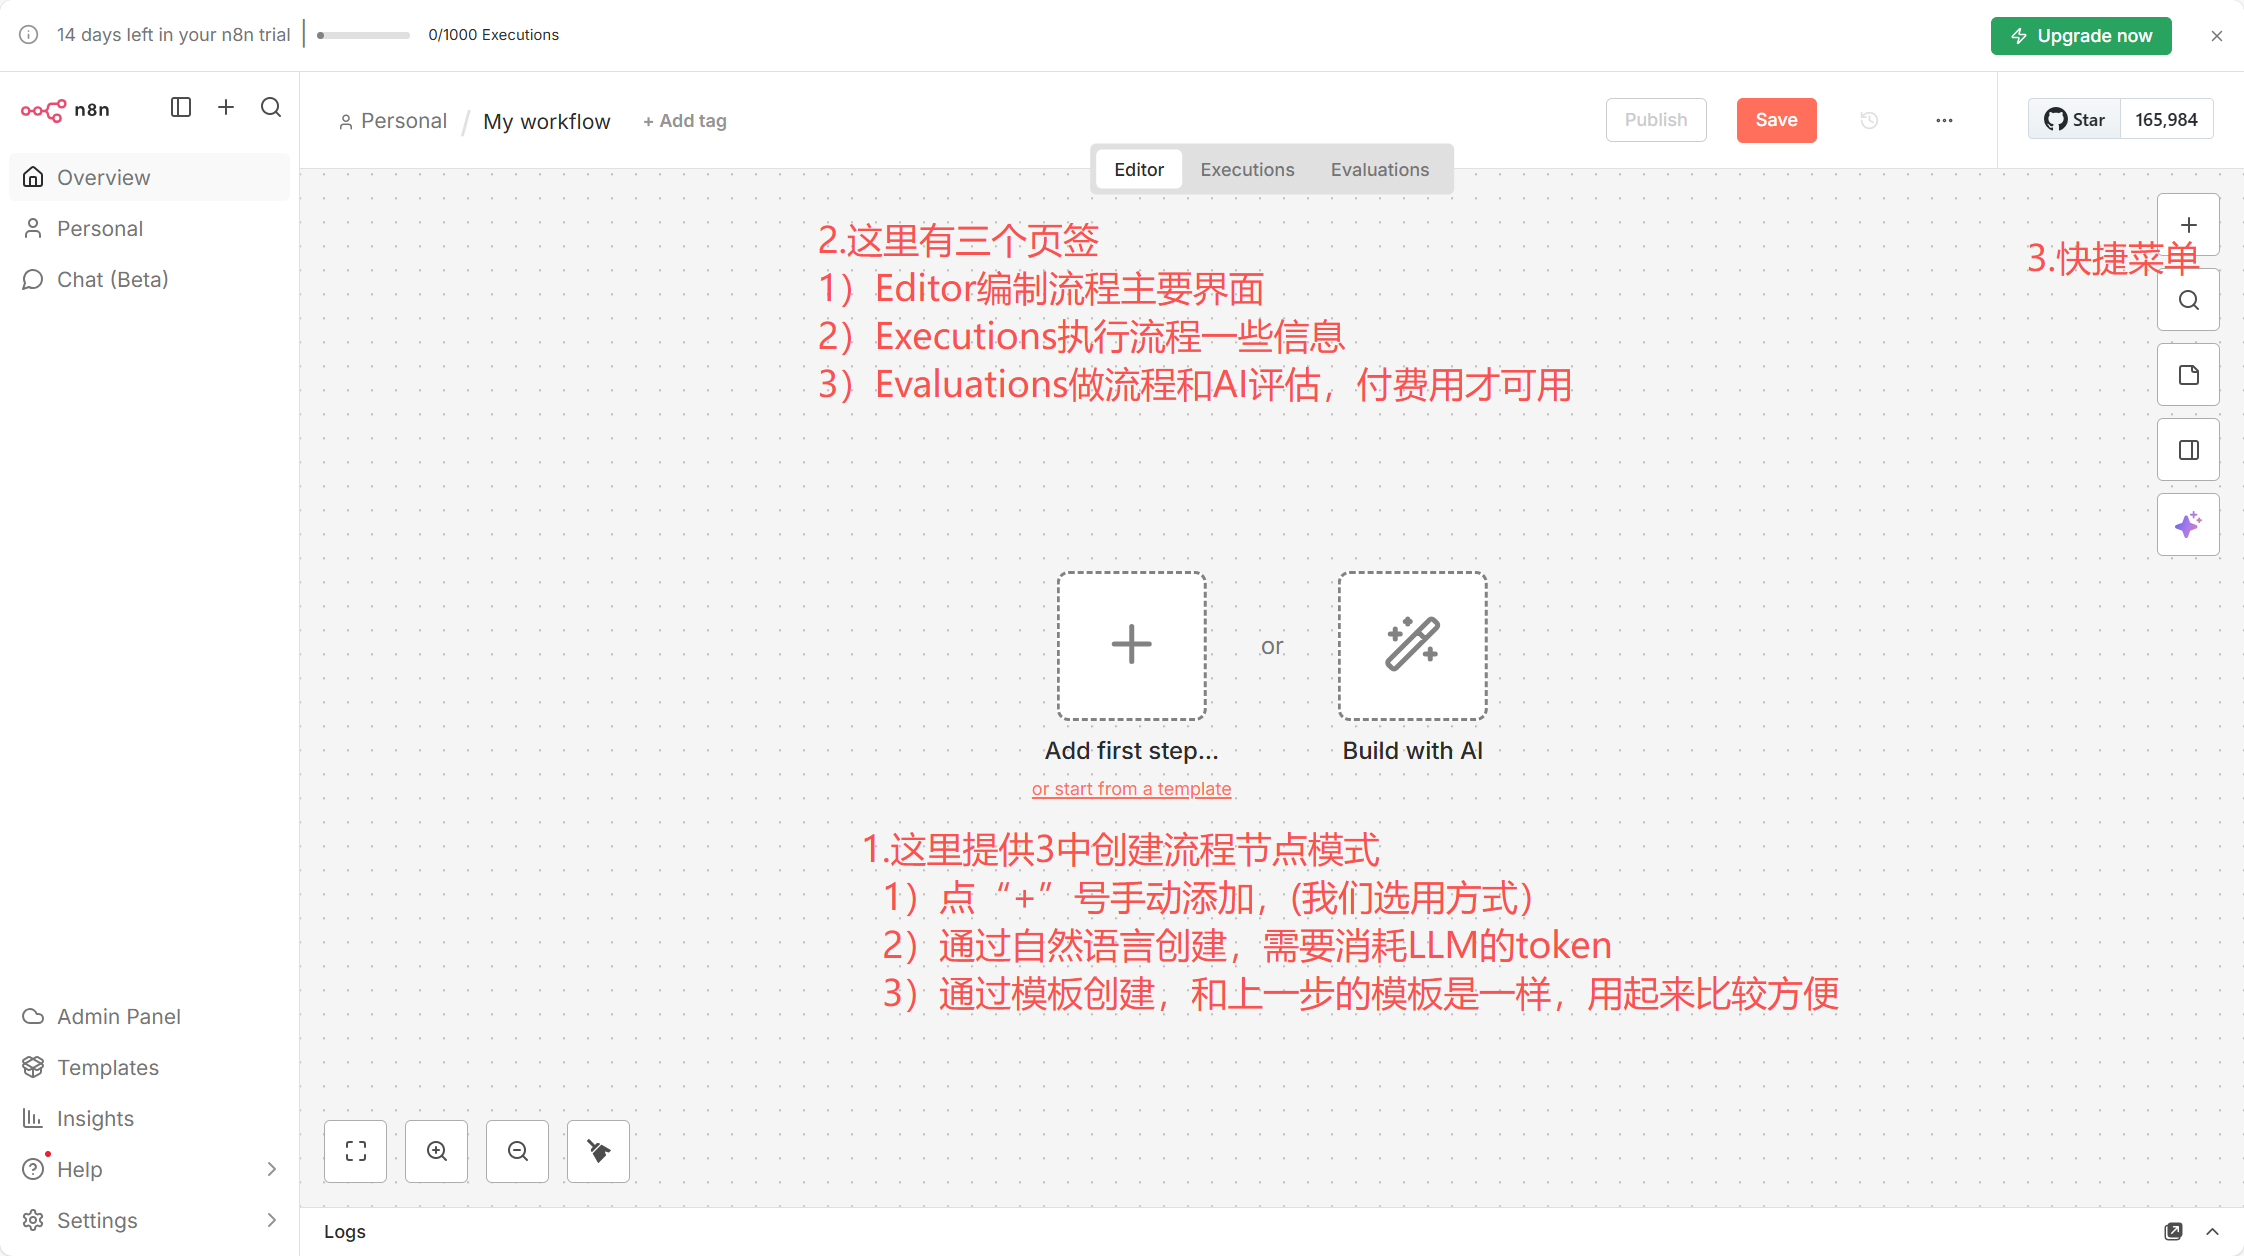Screen dimensions: 2244x1256
Task: Toggle the focus panel icon on the right
Action: point(2188,450)
